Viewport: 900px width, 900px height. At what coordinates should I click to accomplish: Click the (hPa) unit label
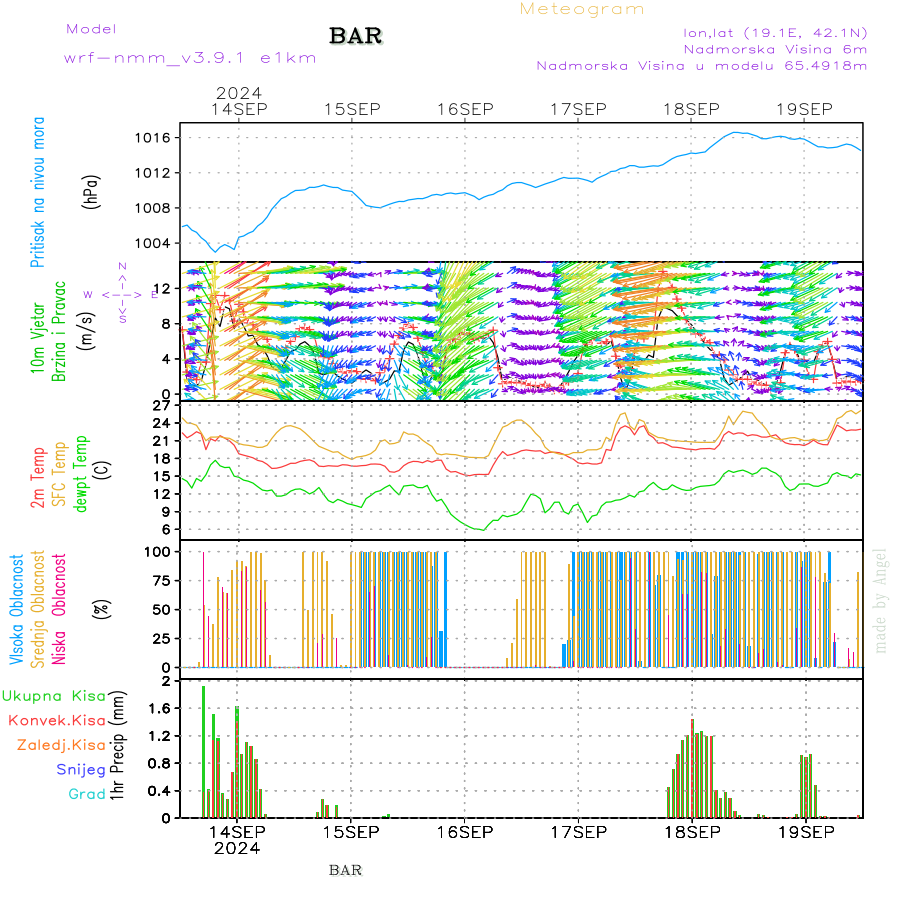click(91, 192)
